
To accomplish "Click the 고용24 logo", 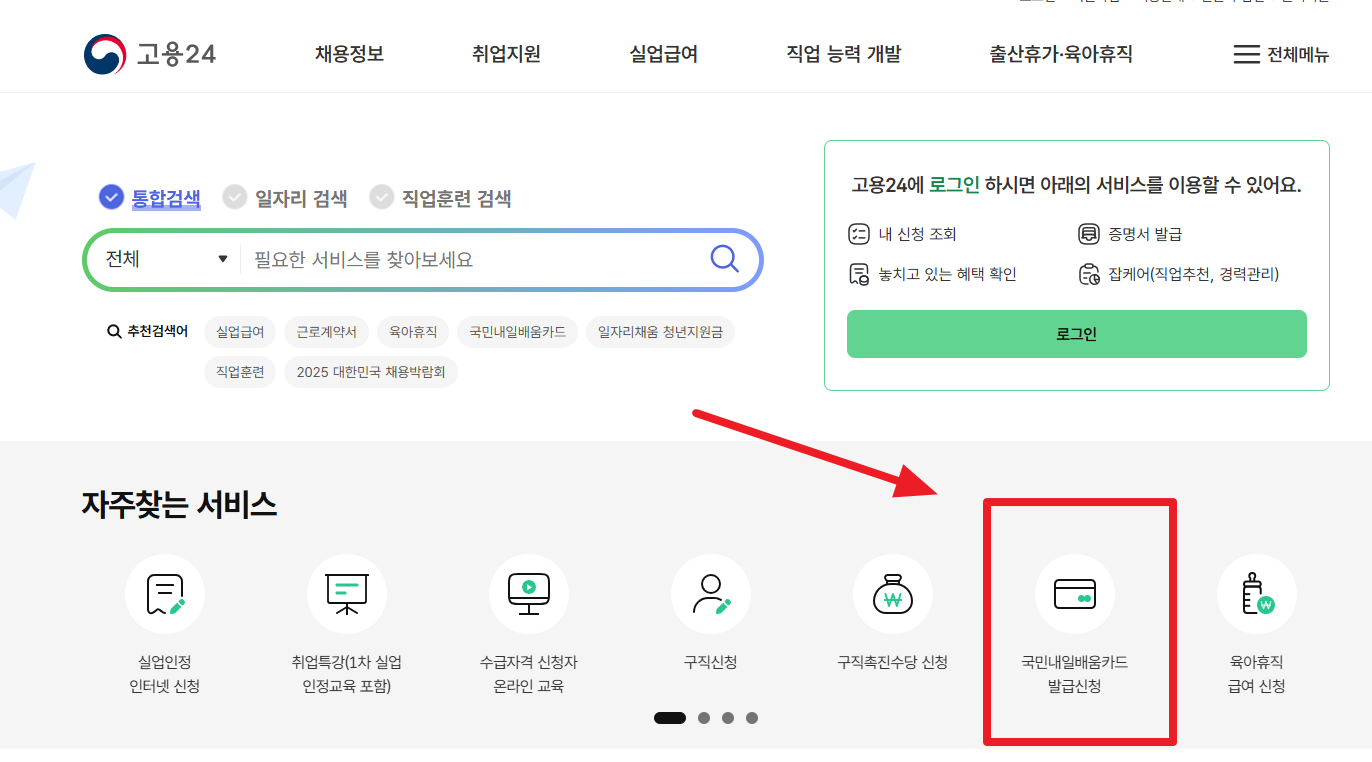I will [x=149, y=53].
